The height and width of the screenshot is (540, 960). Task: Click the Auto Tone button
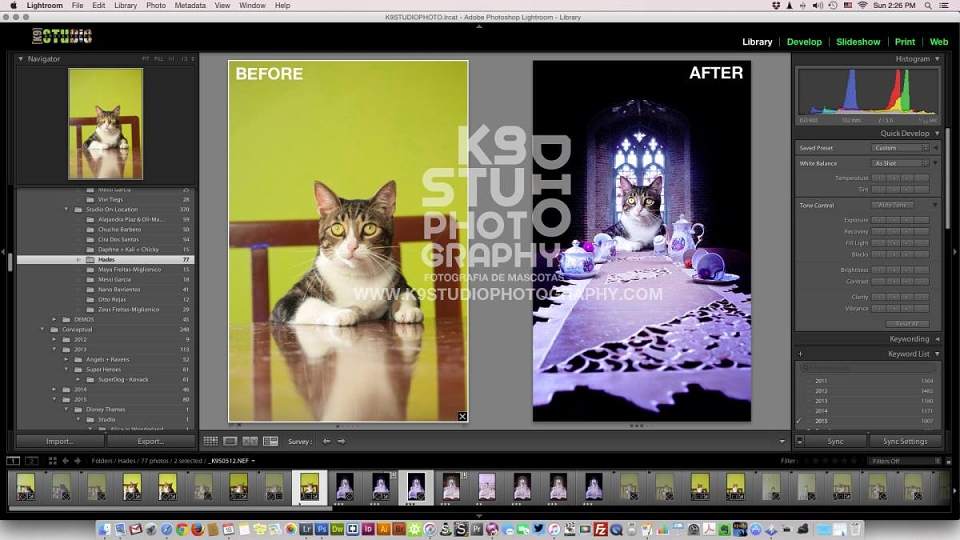893,205
